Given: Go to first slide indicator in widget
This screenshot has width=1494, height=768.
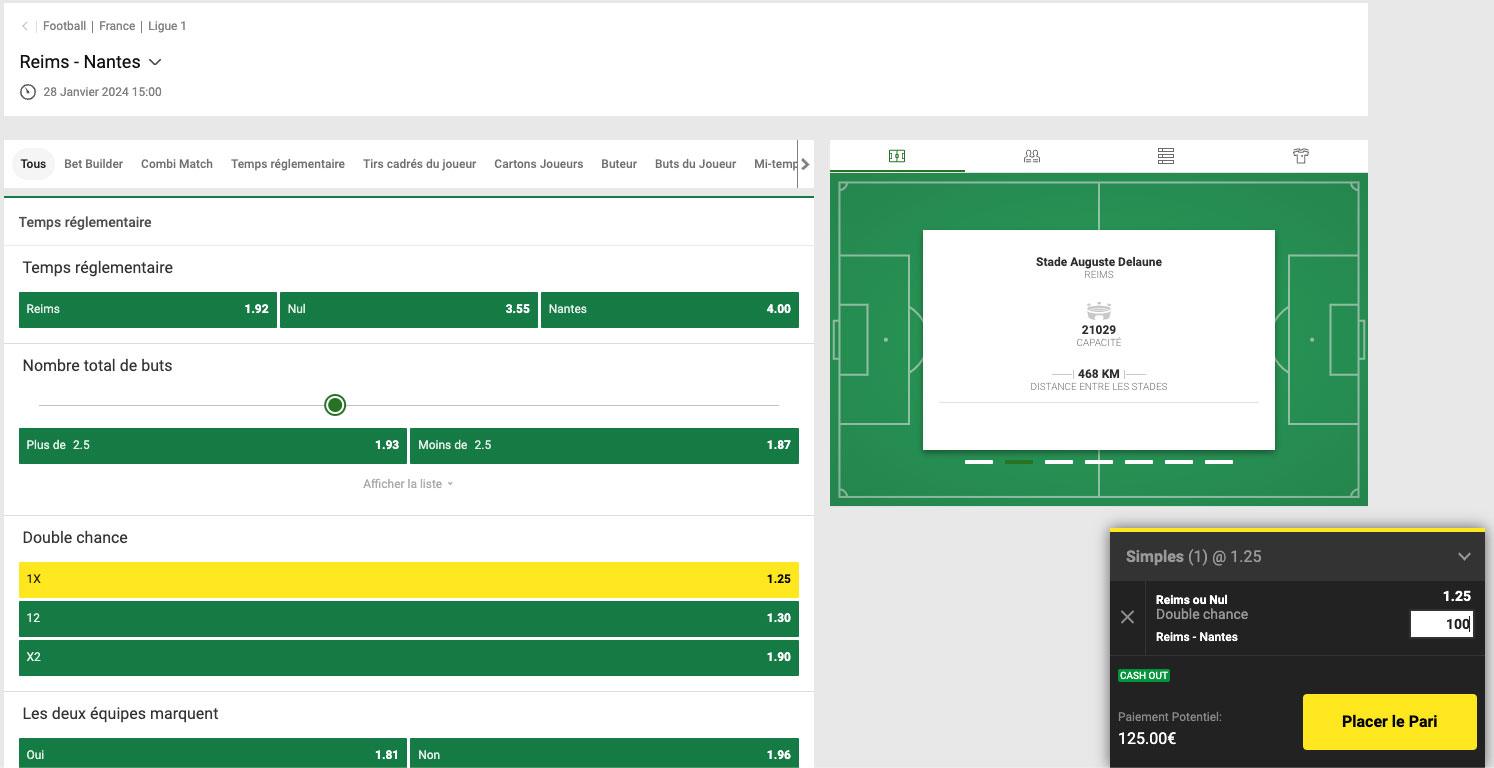Looking at the screenshot, I should (x=979, y=462).
